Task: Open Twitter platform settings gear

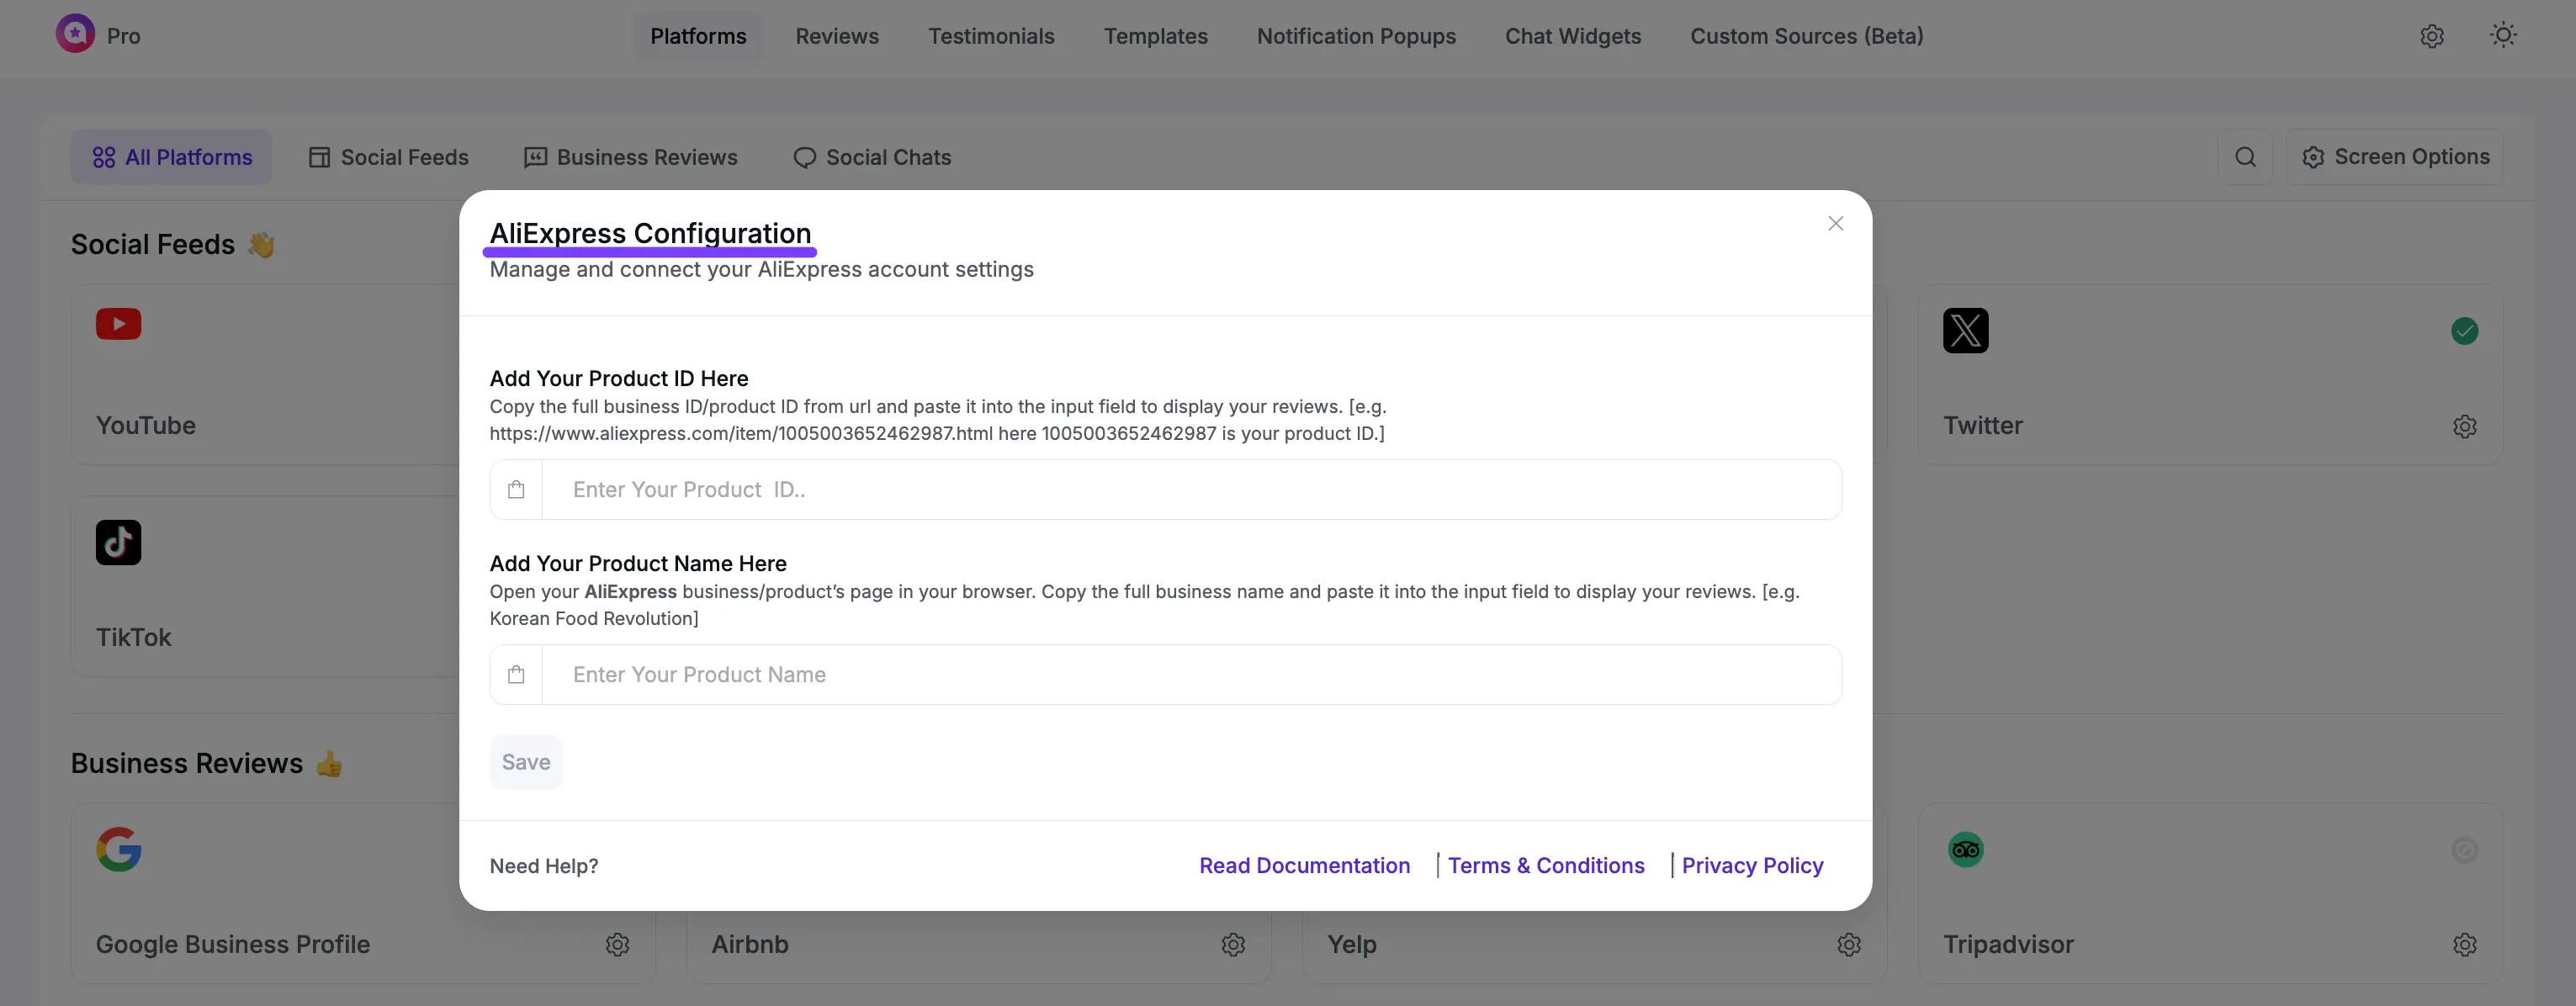Action: pos(2465,426)
